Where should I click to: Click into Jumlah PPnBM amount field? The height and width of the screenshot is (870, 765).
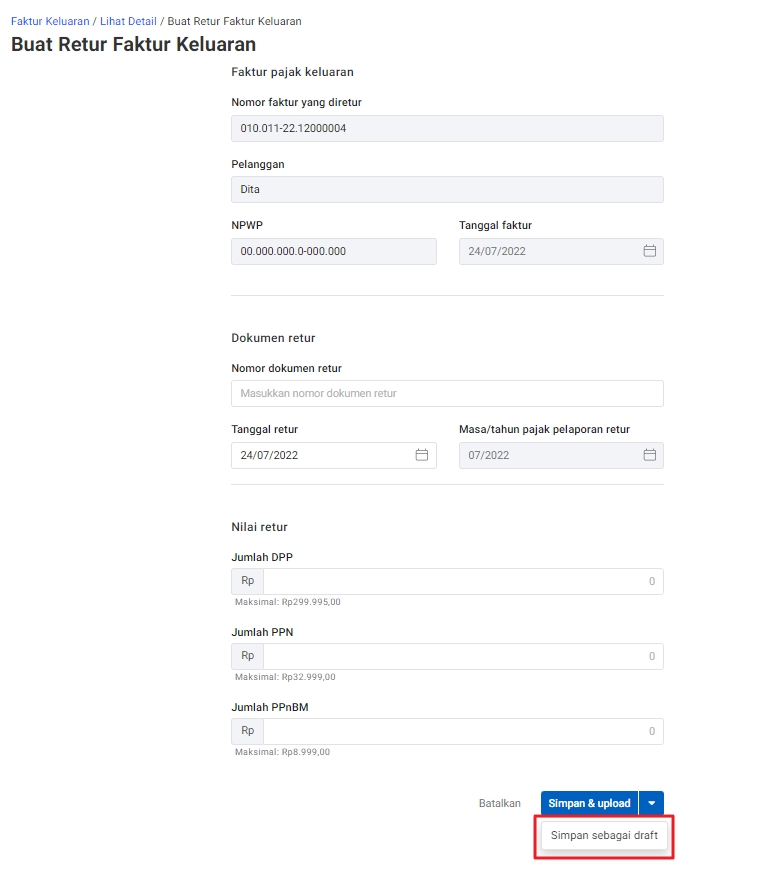coord(463,731)
